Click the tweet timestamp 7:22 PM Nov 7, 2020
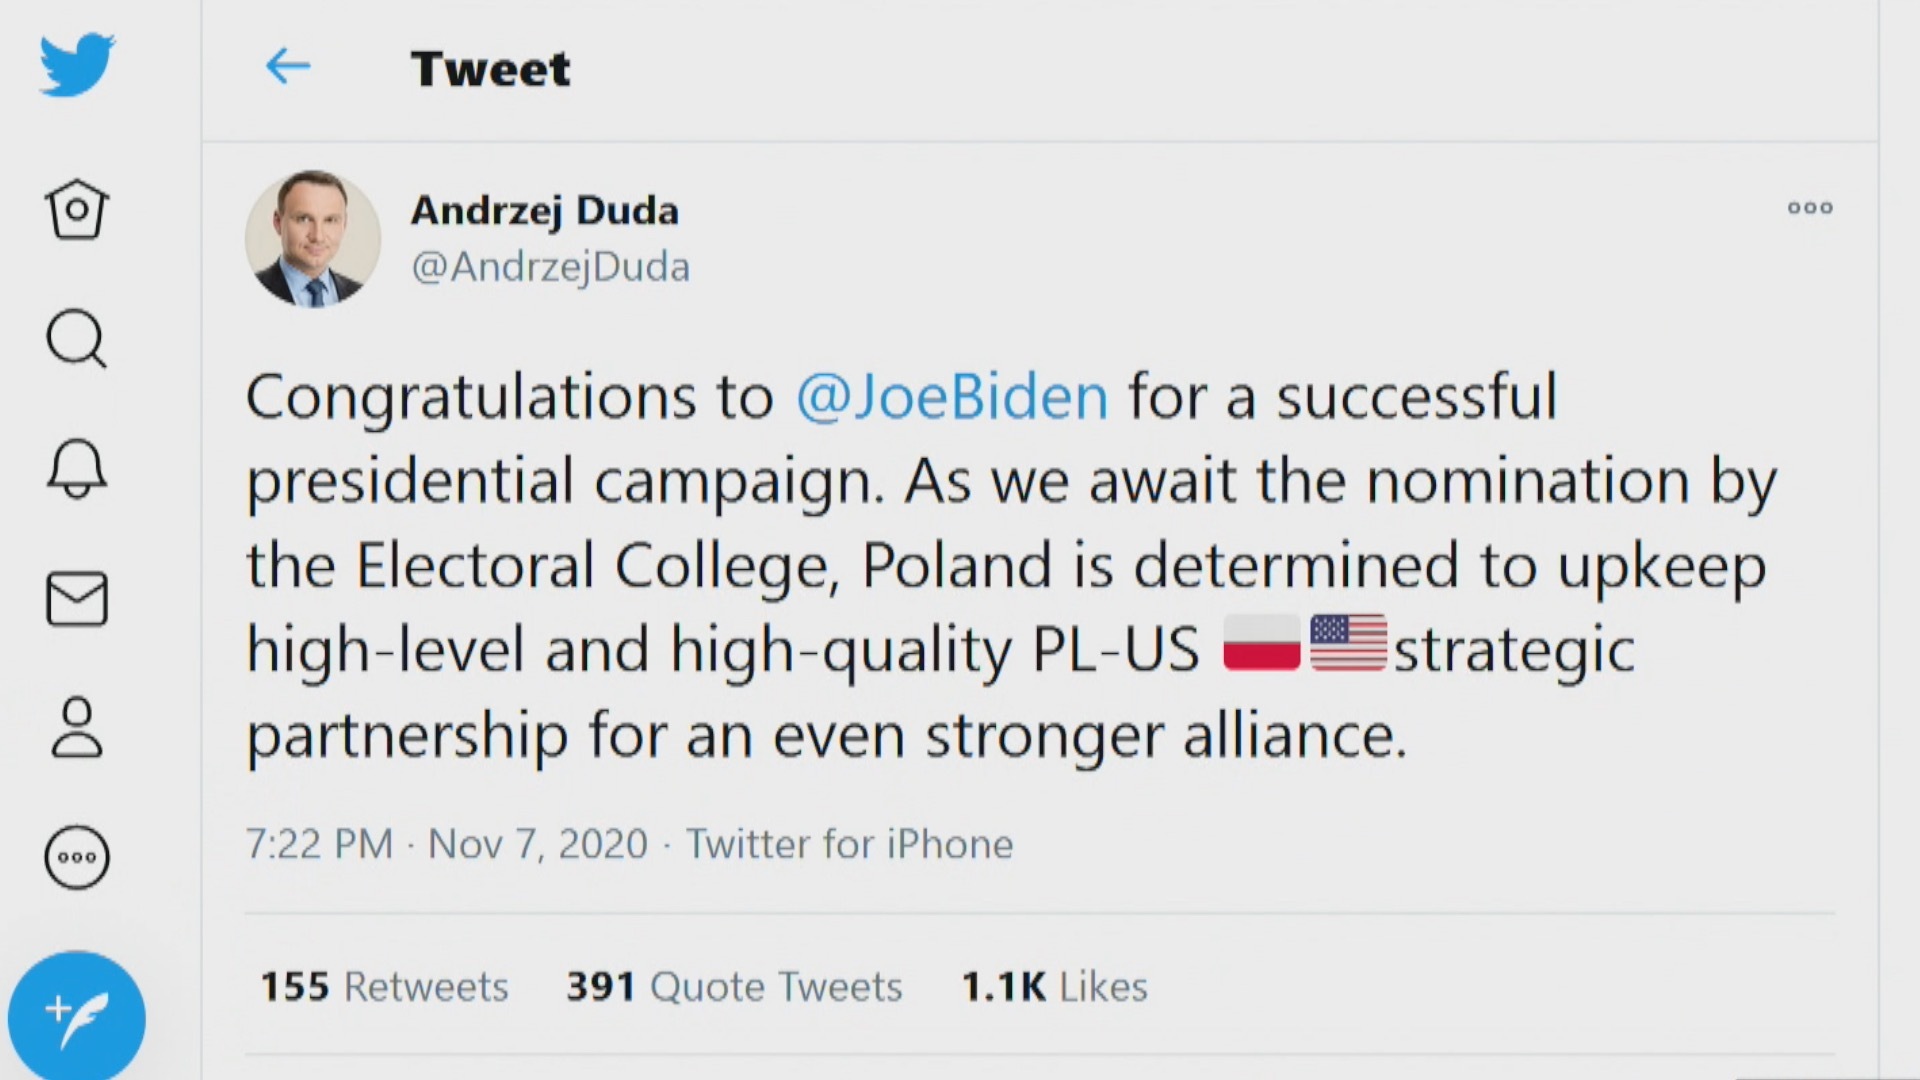The height and width of the screenshot is (1080, 1920). click(447, 845)
